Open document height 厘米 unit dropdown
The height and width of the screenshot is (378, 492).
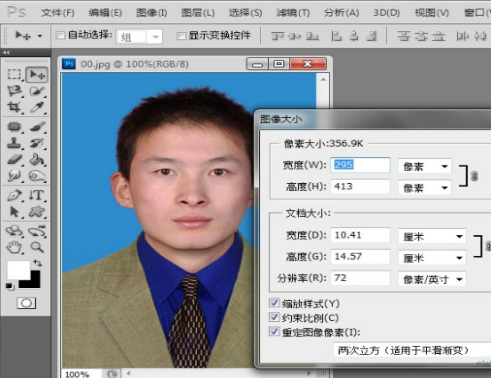click(432, 258)
